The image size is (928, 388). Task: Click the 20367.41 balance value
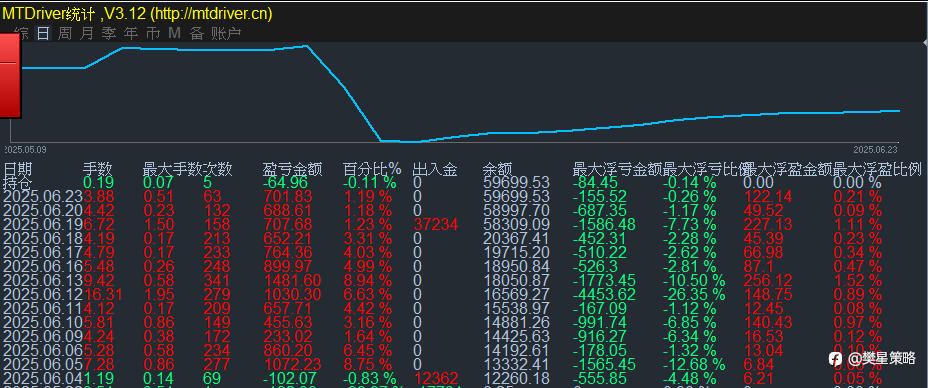pos(517,238)
